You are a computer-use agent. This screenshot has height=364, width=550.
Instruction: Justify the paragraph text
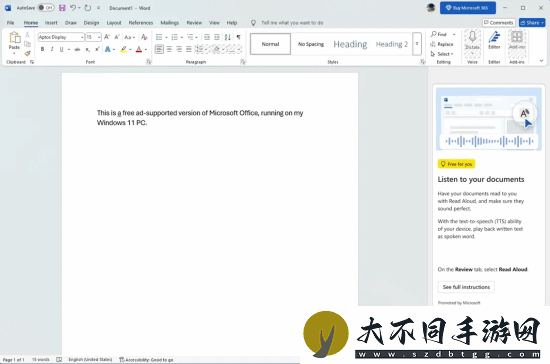point(189,49)
